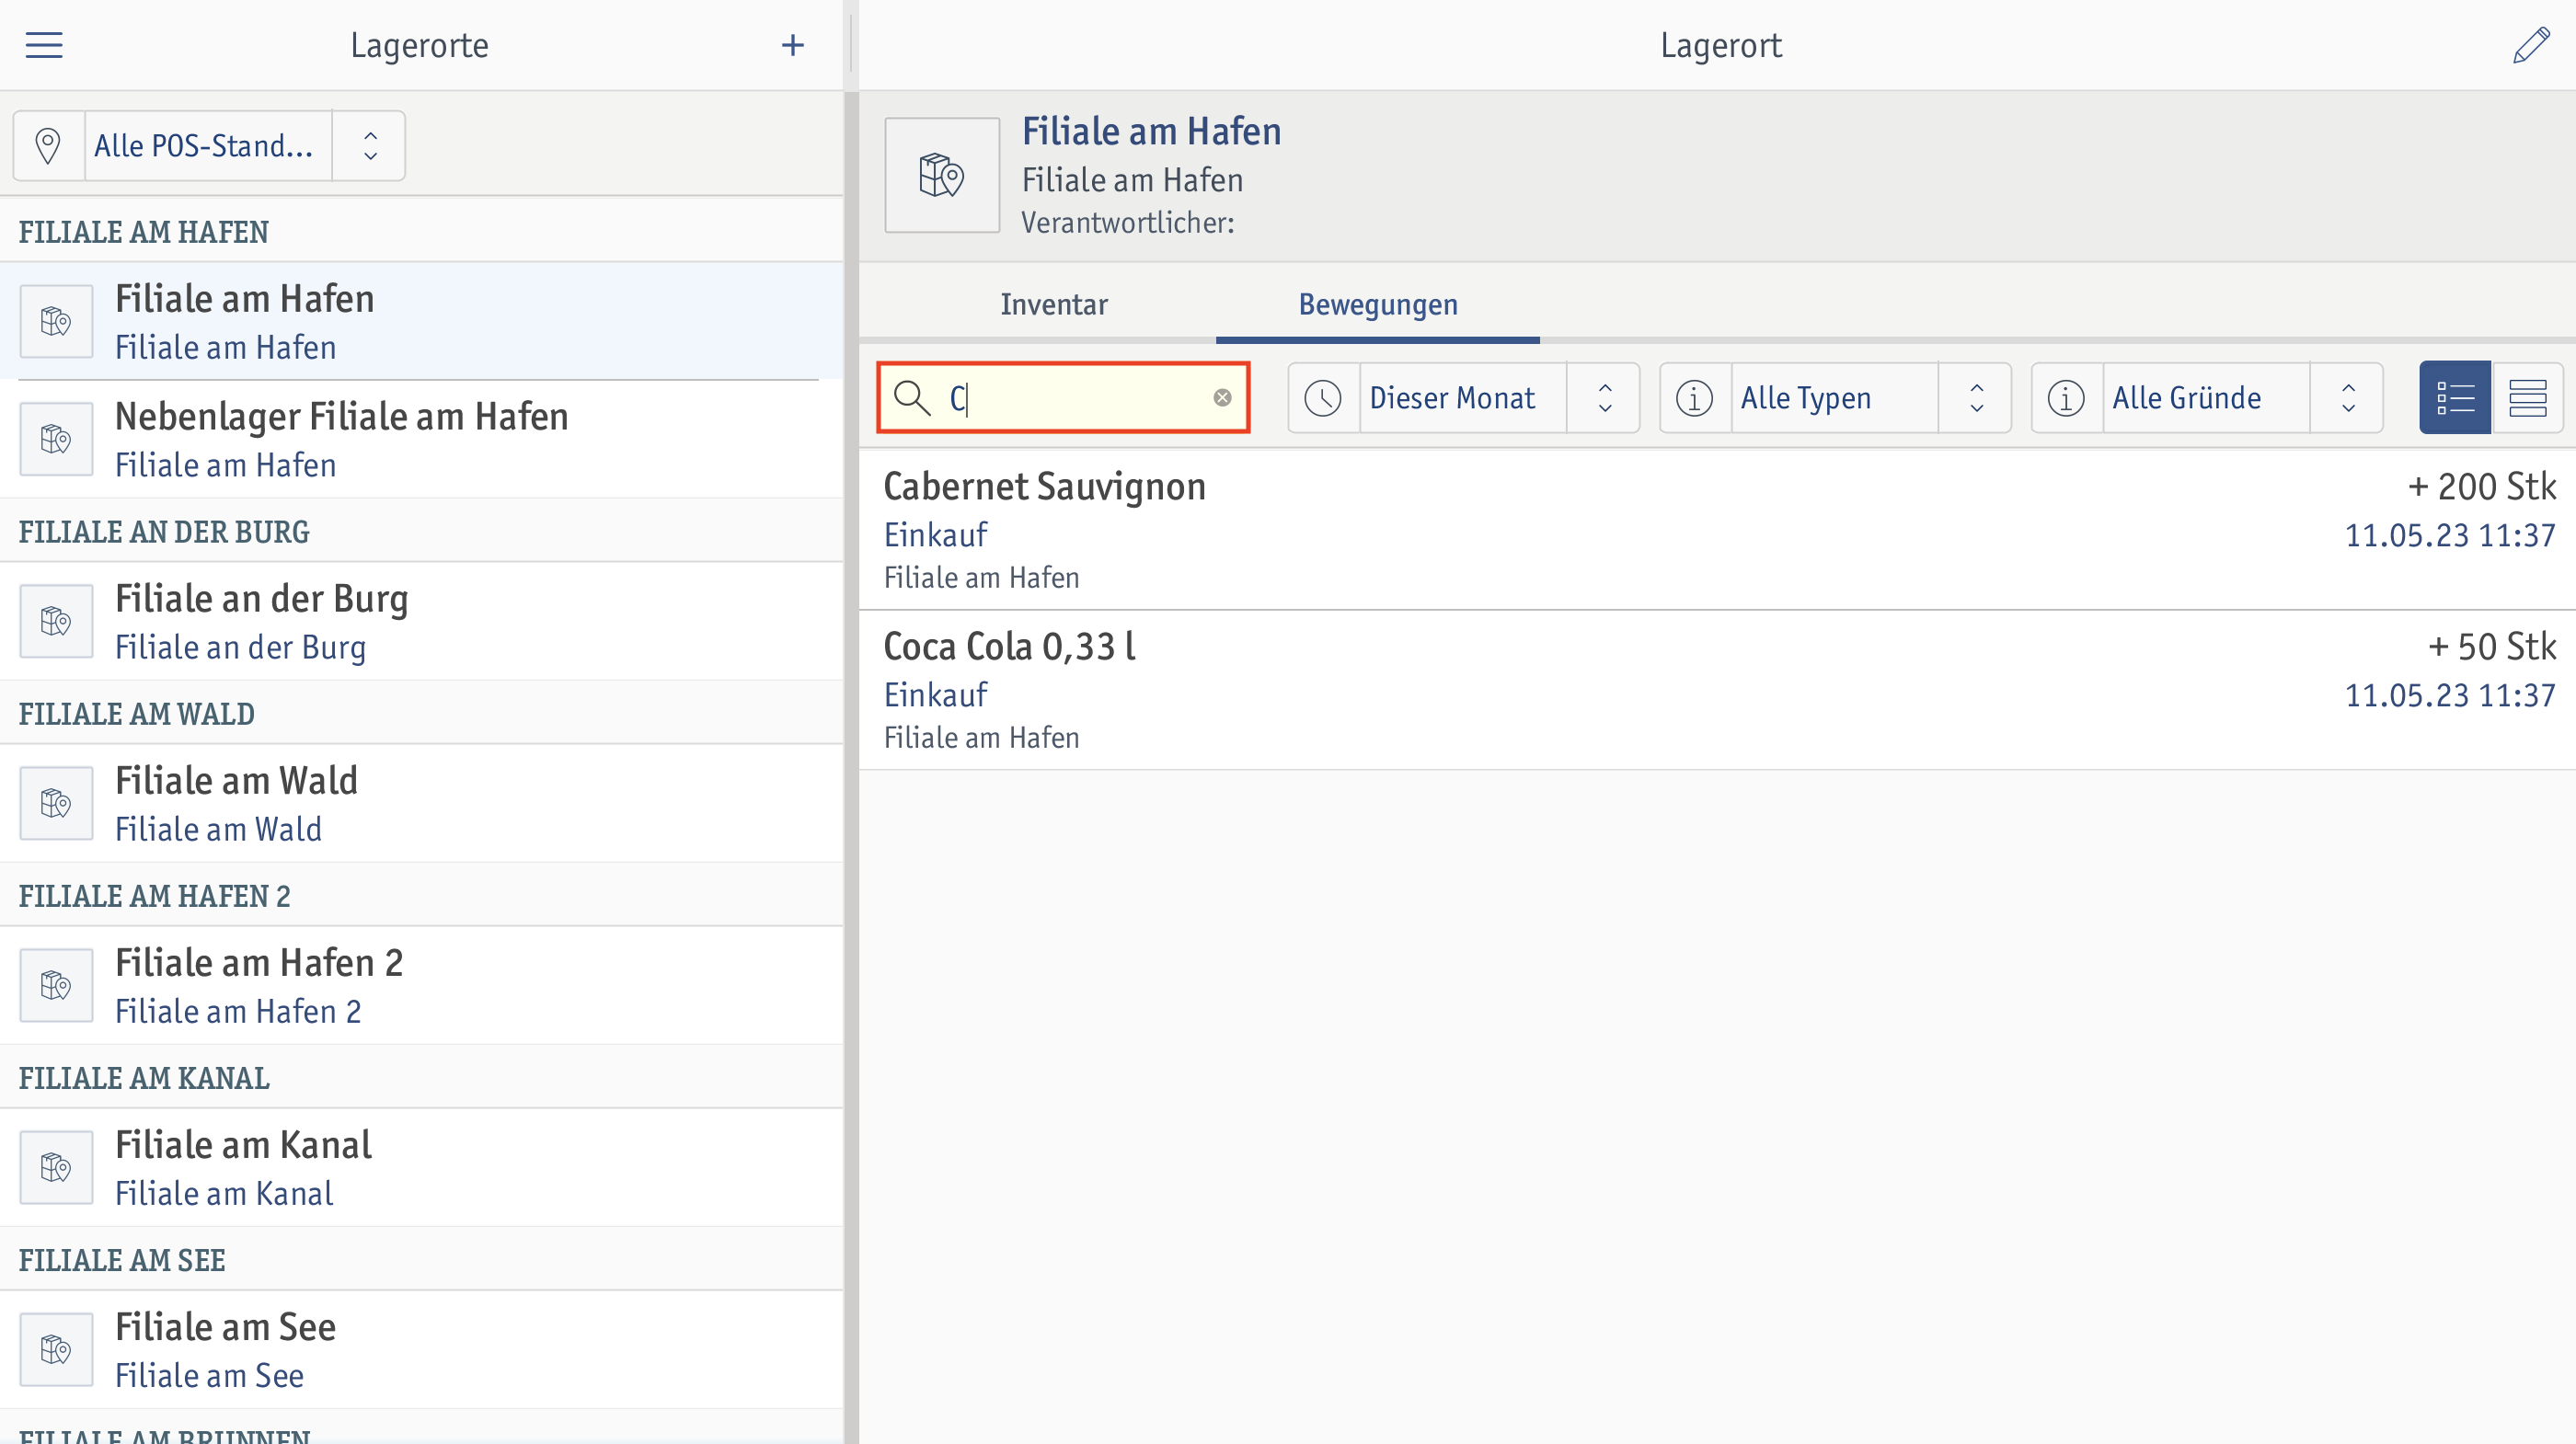
Task: Select Filiale am Wald entry
Action: point(421,803)
